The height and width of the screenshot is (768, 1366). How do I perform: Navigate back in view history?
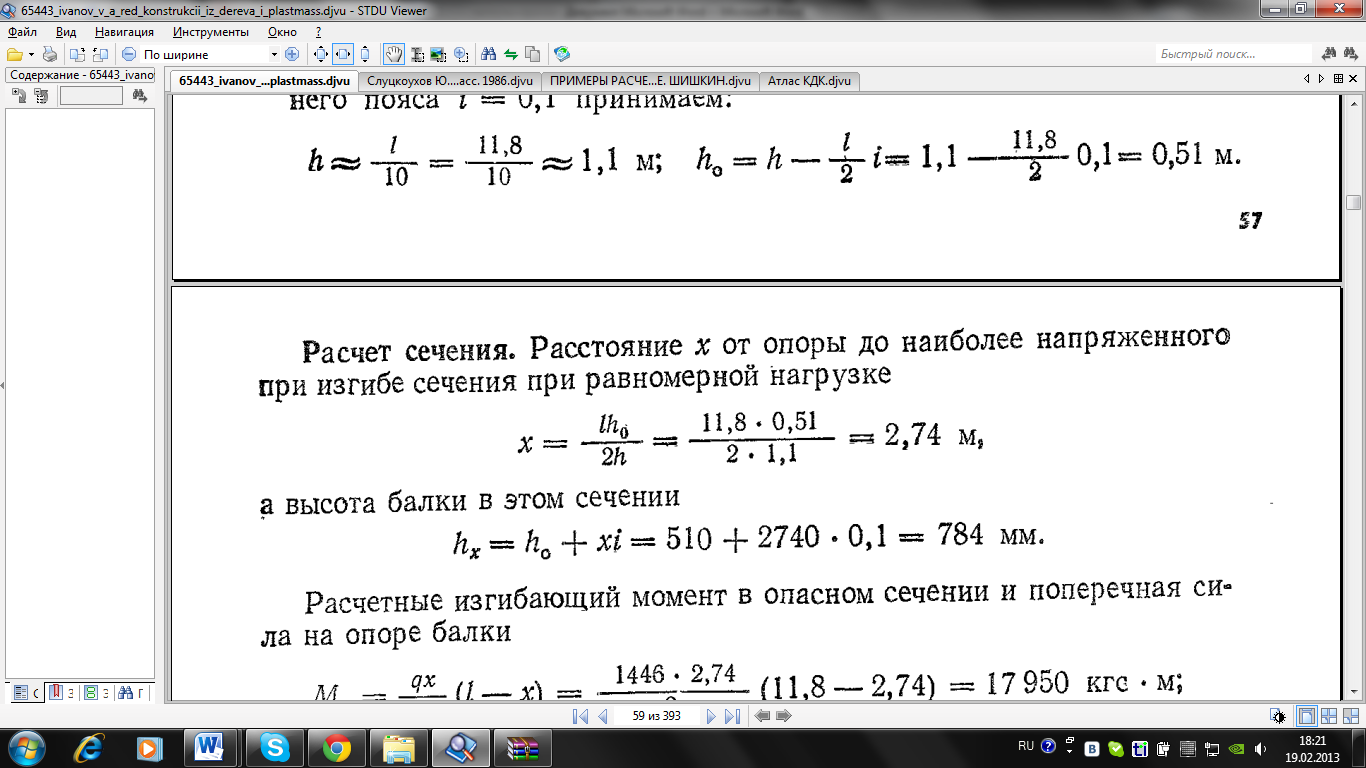point(762,716)
